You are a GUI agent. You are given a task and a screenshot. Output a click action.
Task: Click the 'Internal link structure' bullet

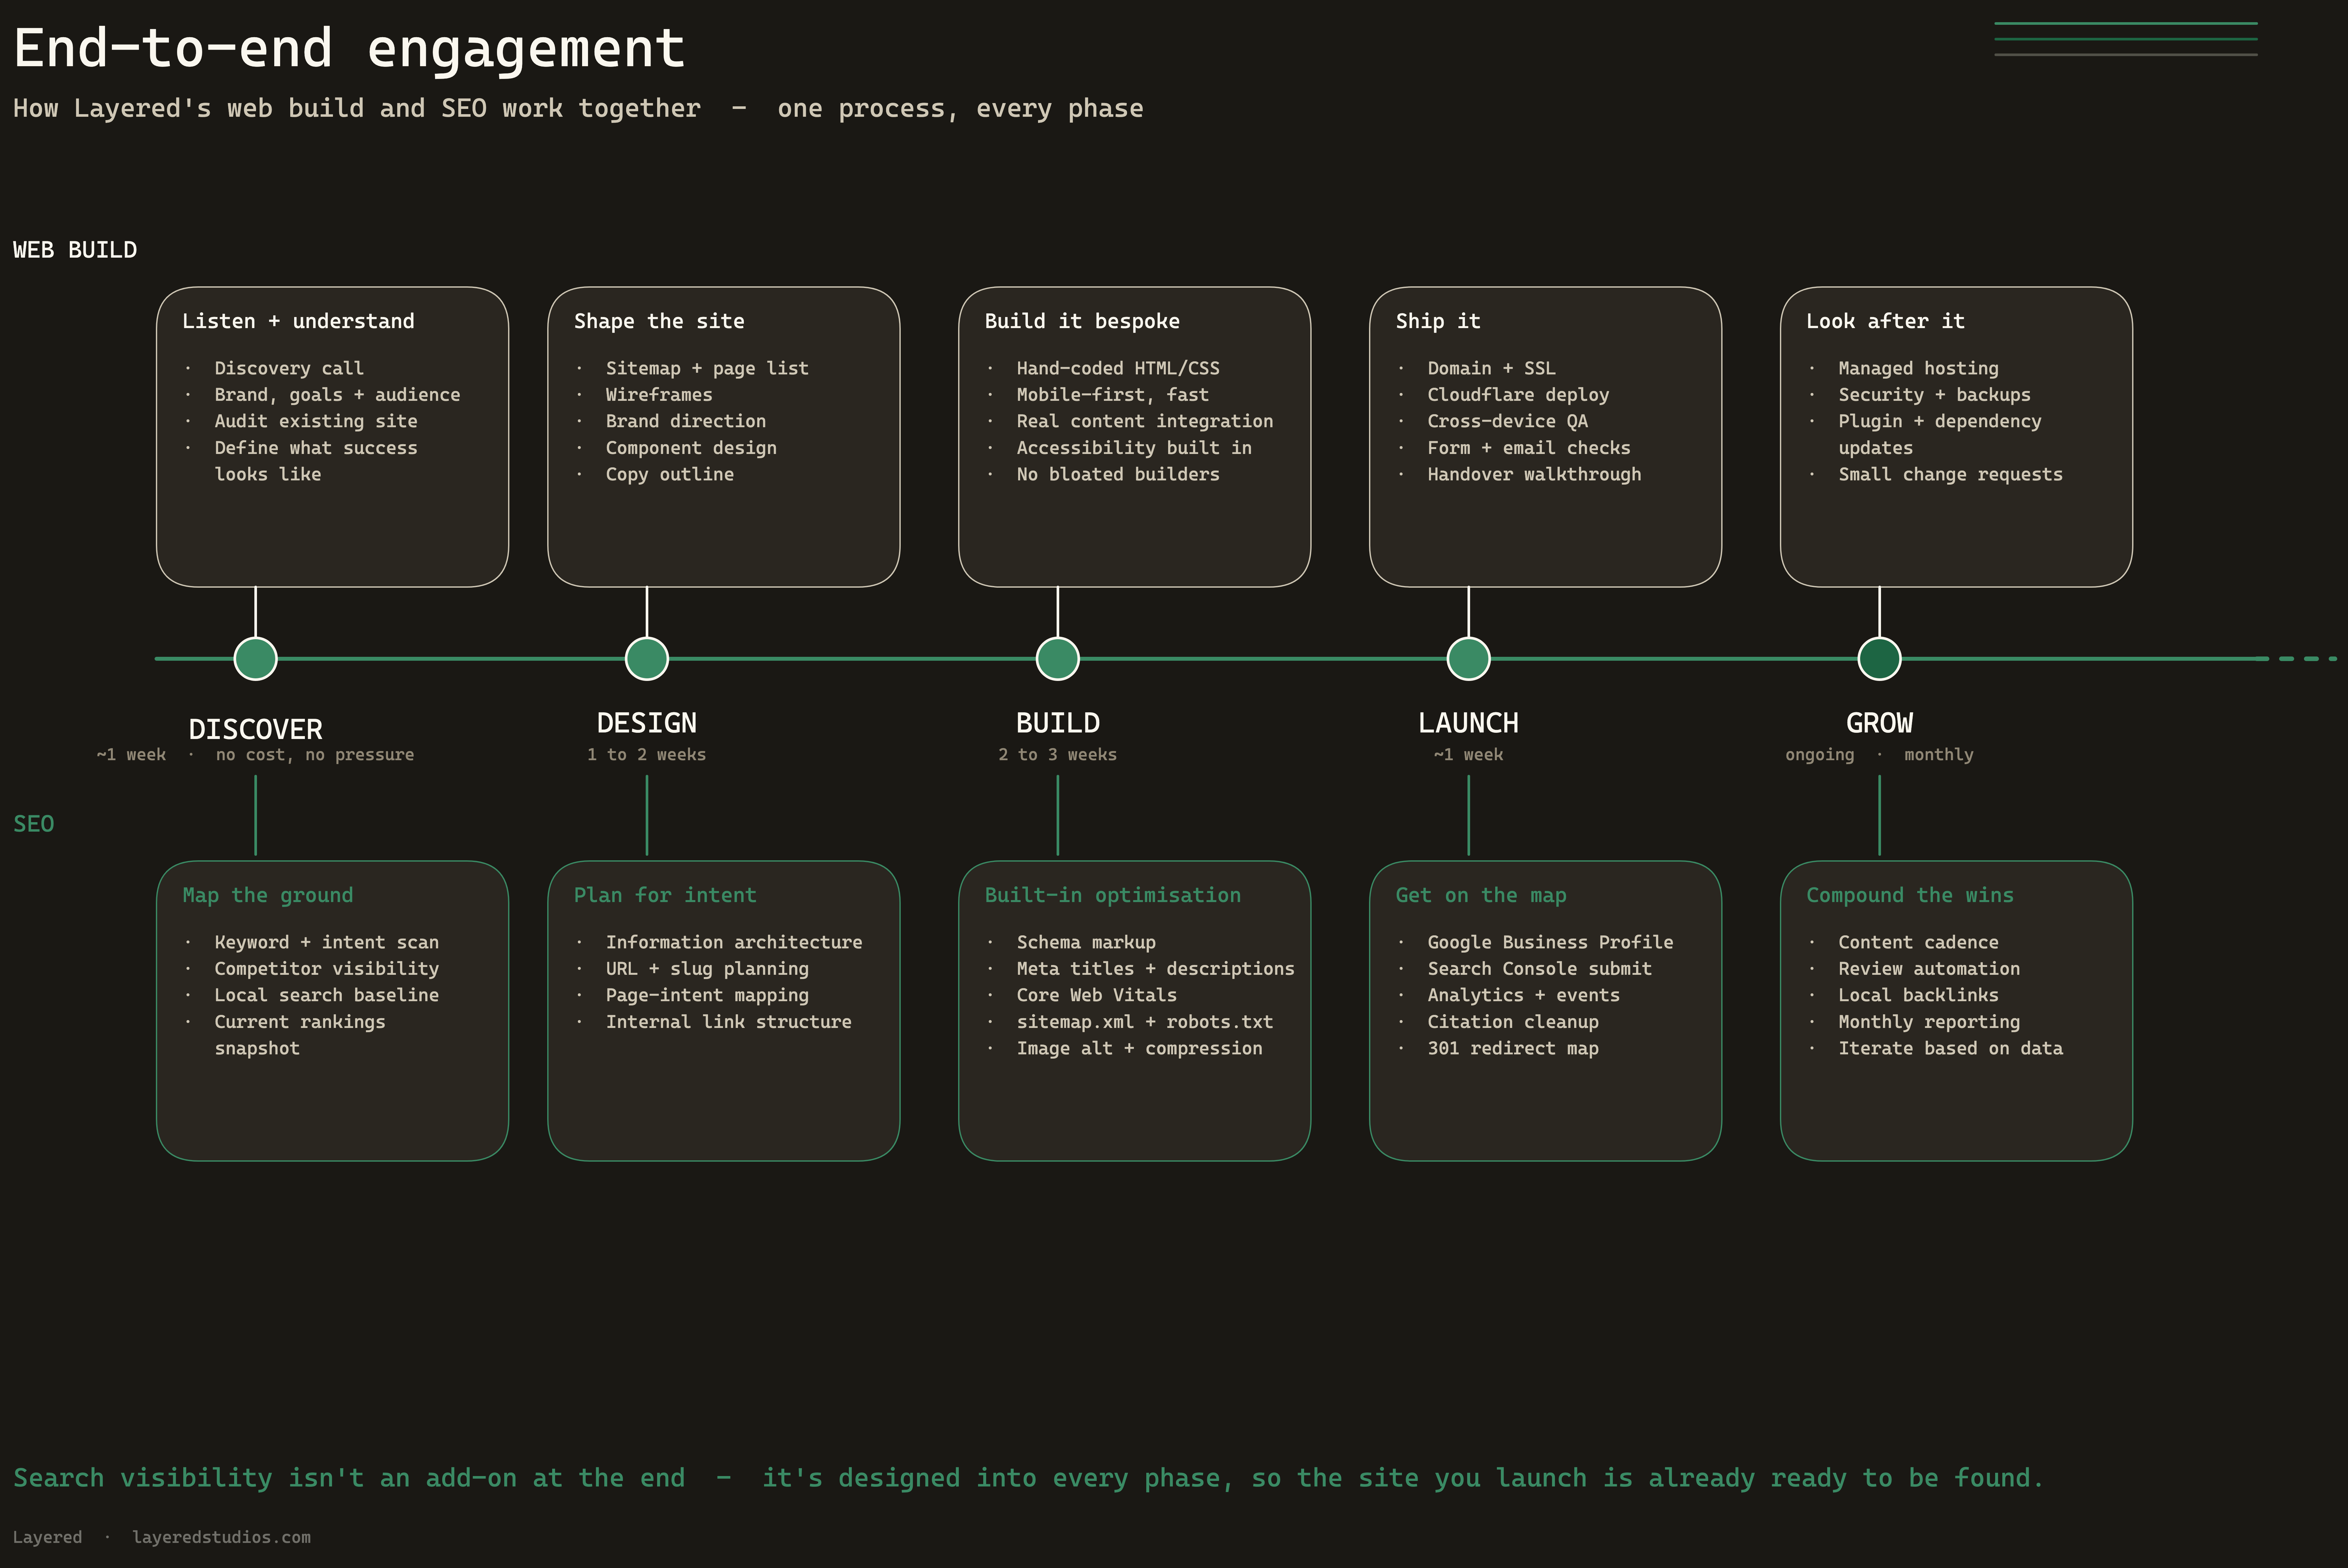click(x=729, y=1022)
